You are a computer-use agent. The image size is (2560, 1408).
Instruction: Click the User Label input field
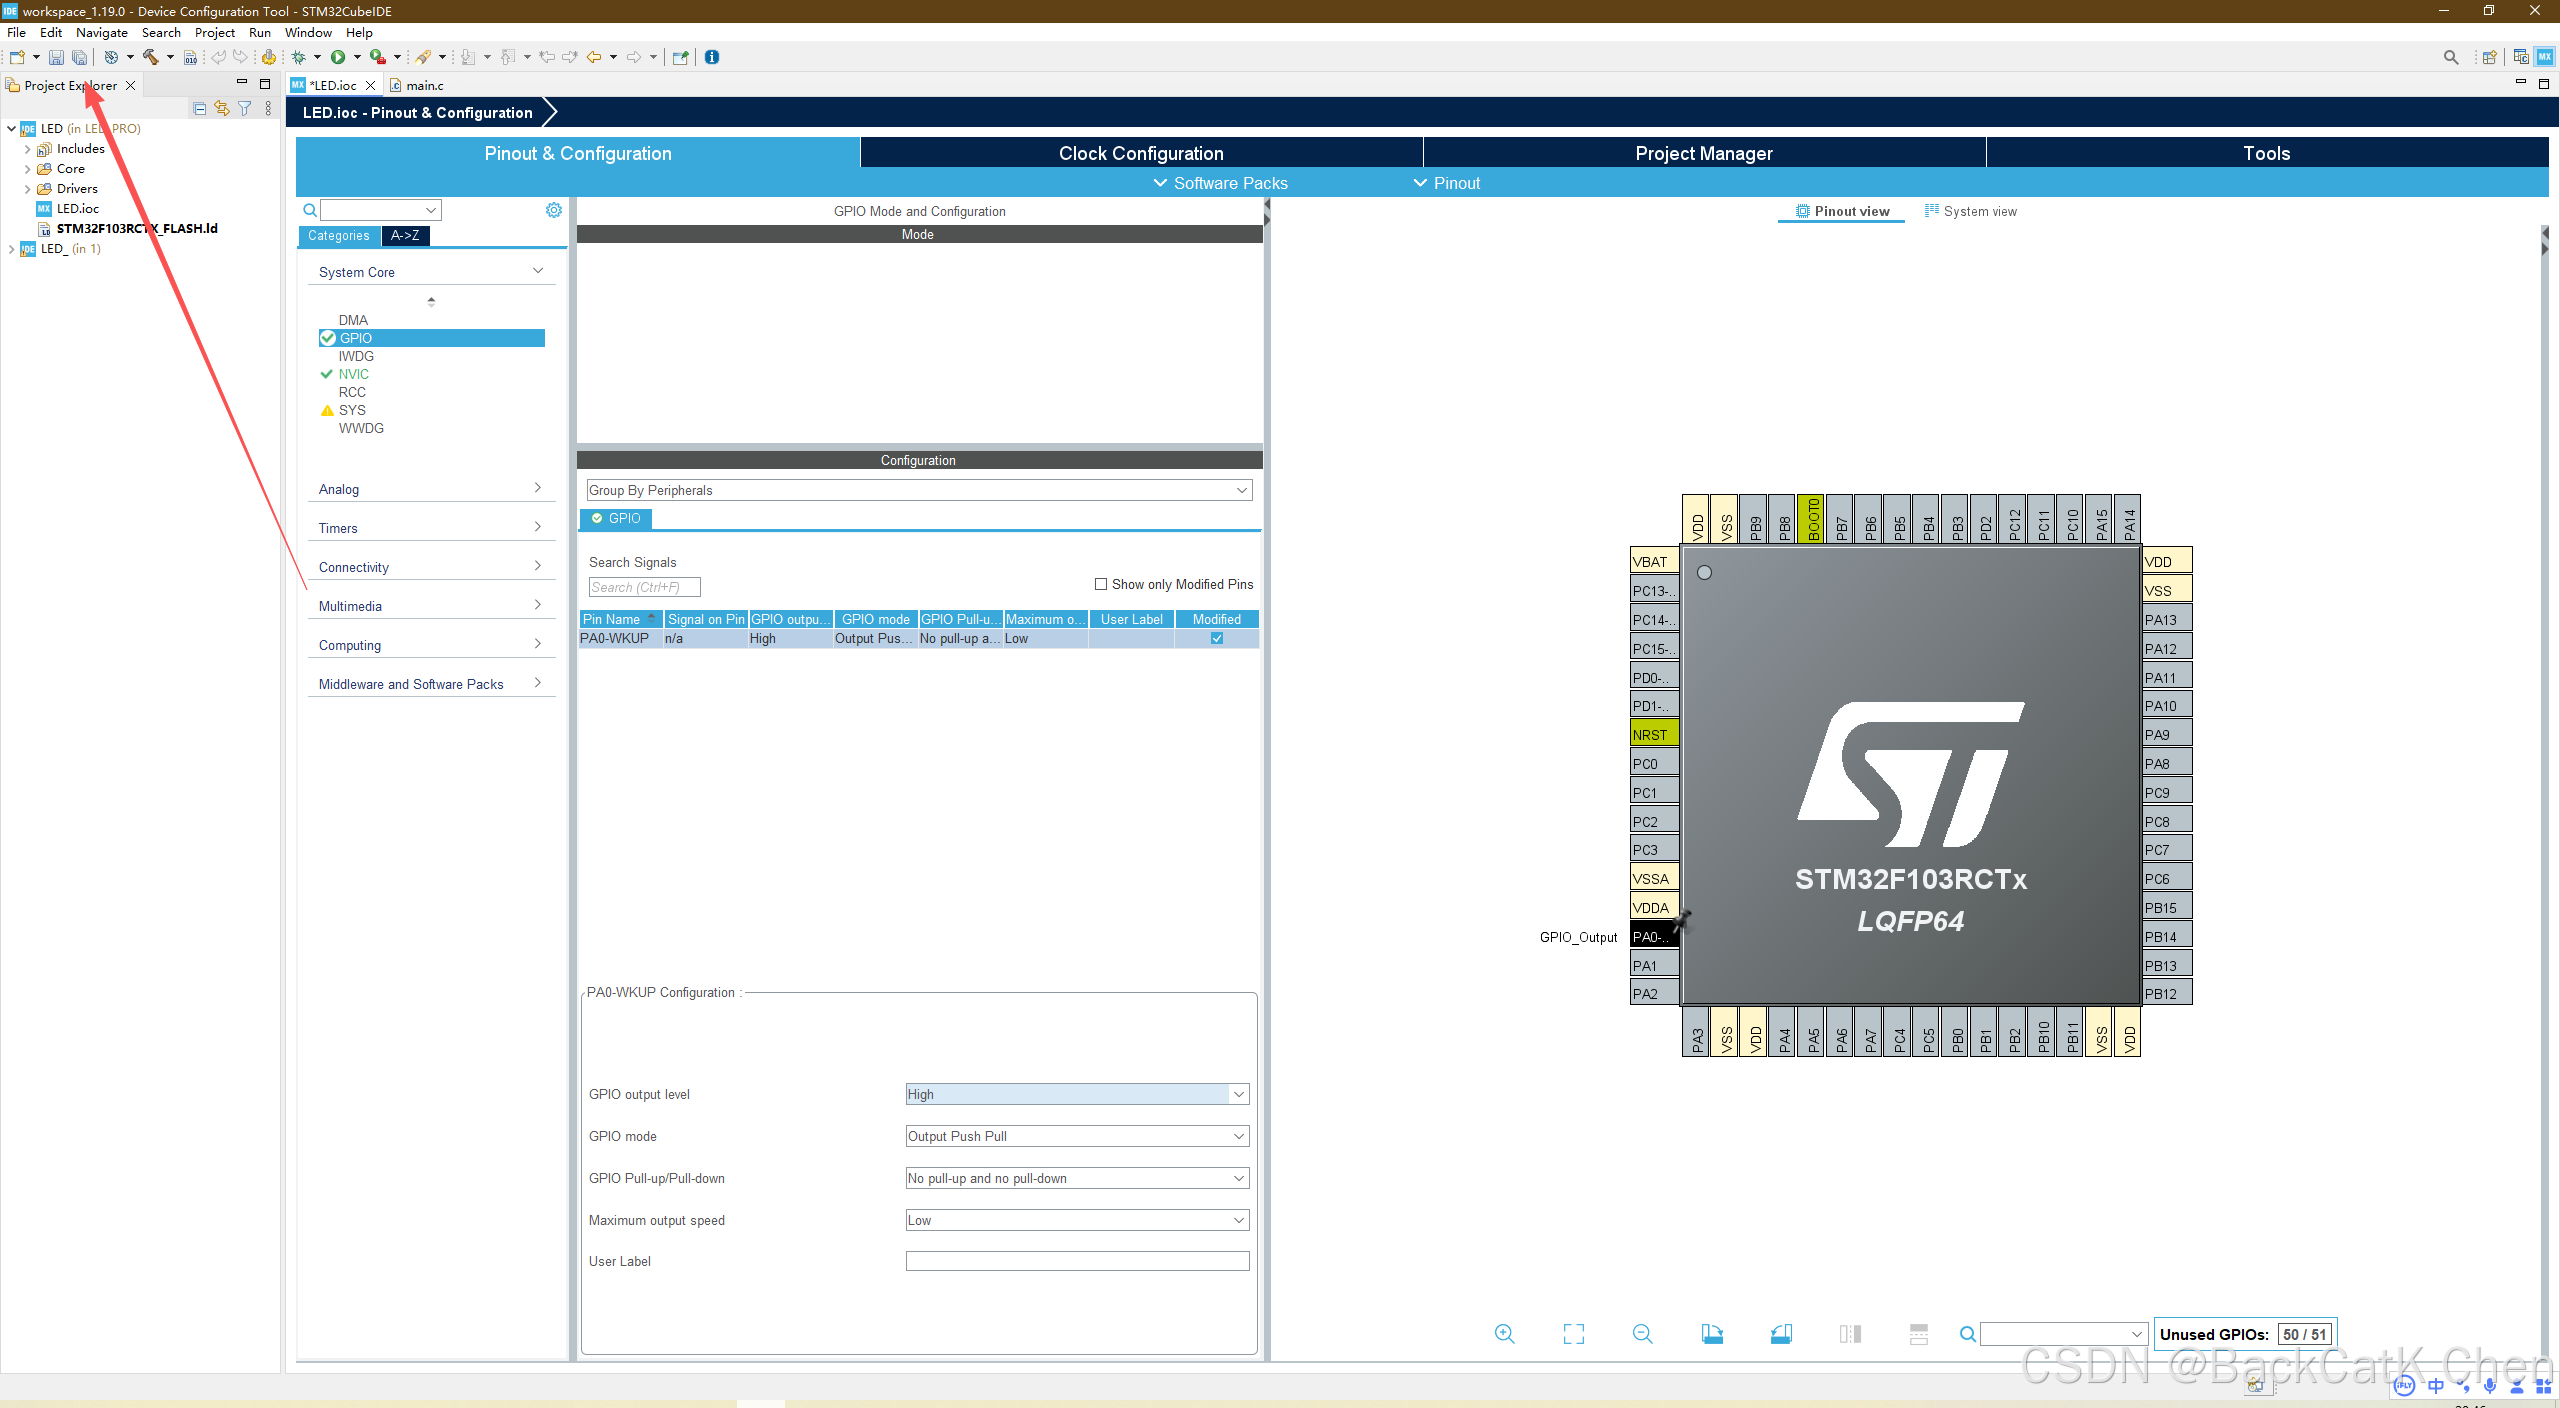1077,1261
